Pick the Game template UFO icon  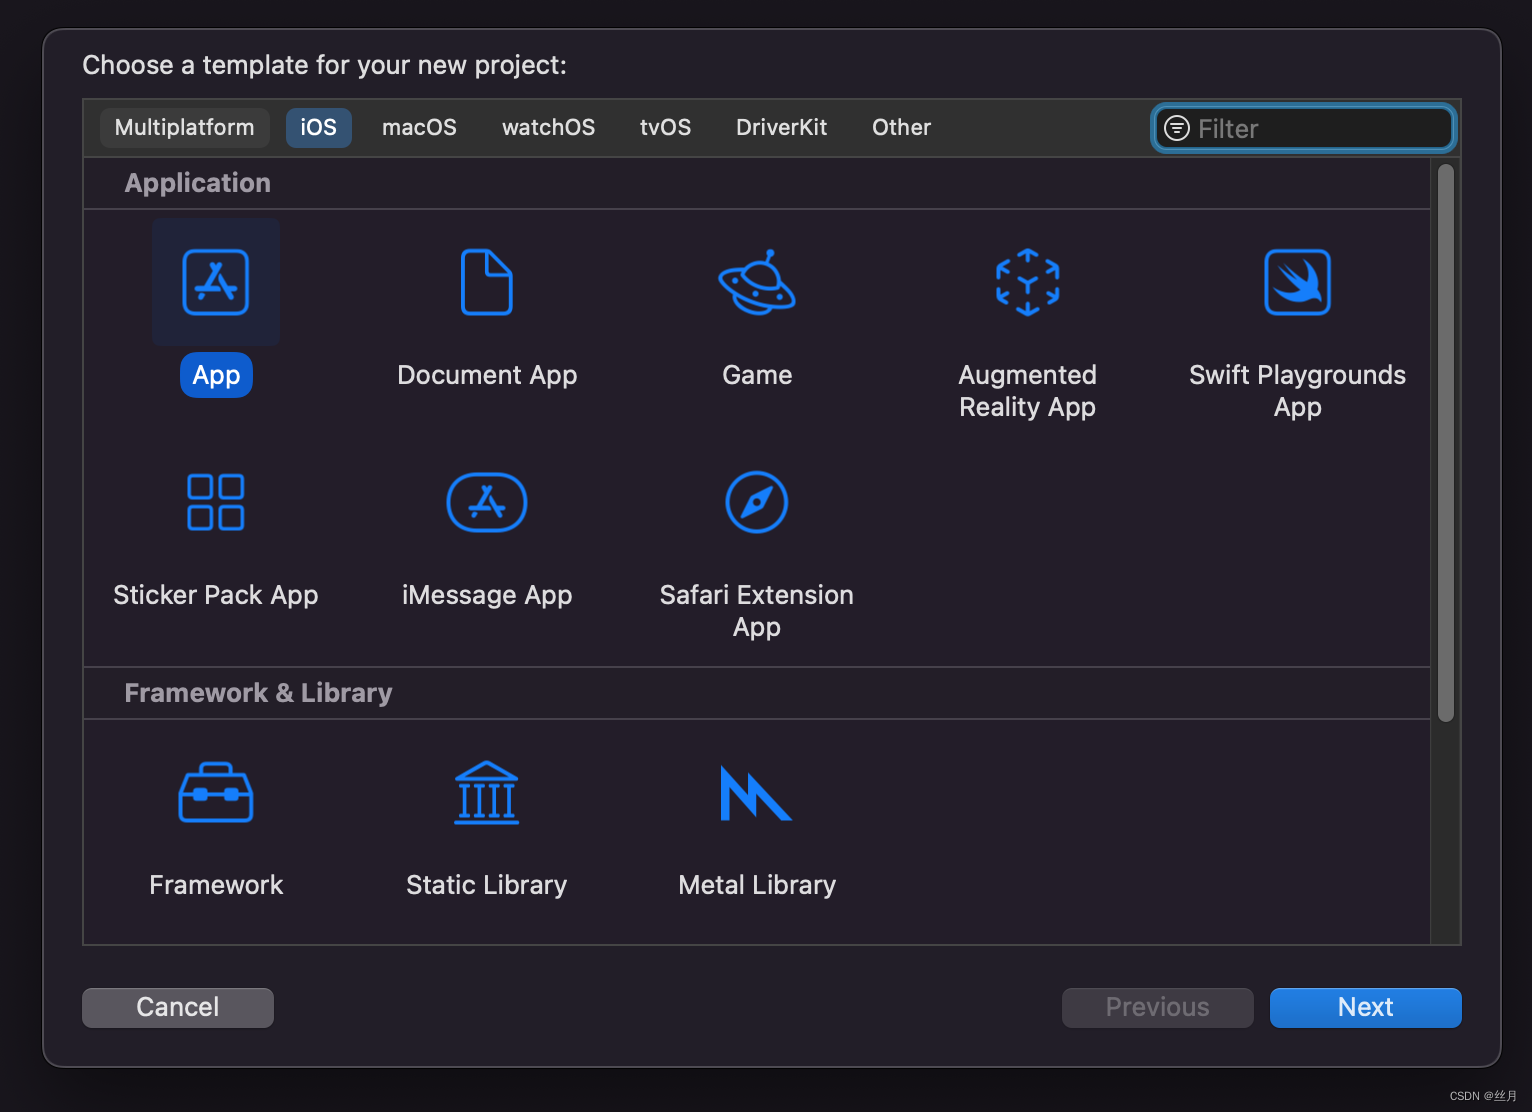click(757, 282)
